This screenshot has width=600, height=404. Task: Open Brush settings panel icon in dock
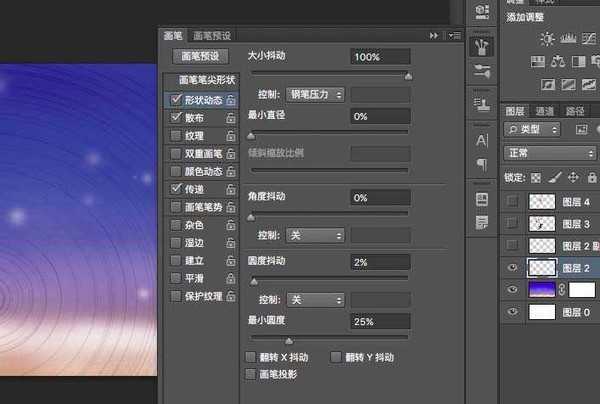pos(482,47)
